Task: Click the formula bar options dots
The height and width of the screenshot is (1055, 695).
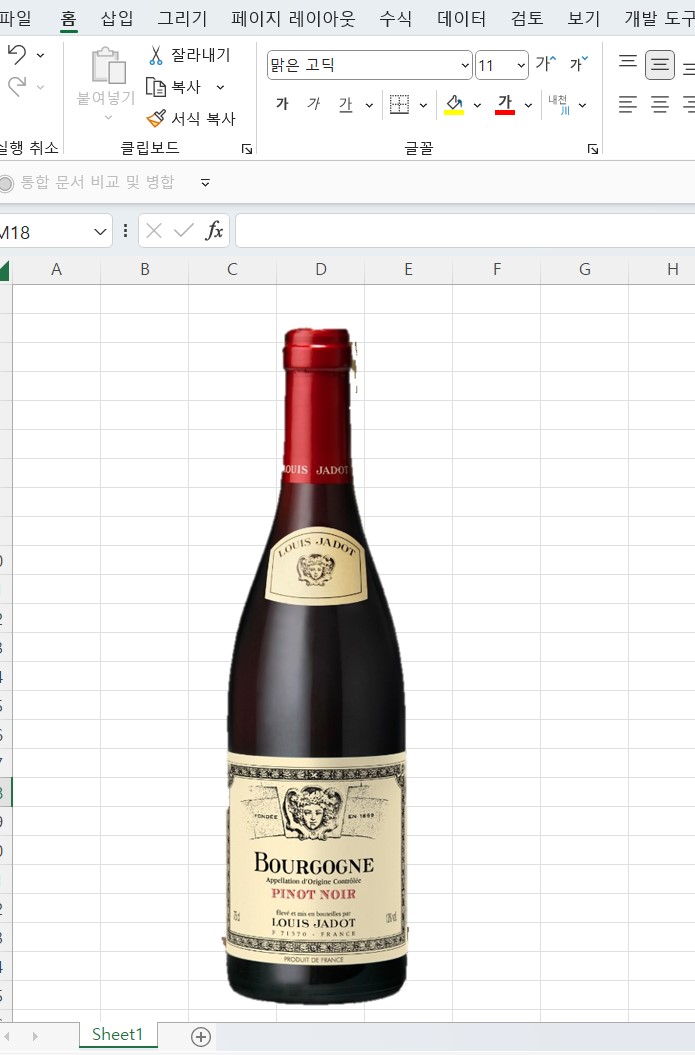Action: pos(125,231)
